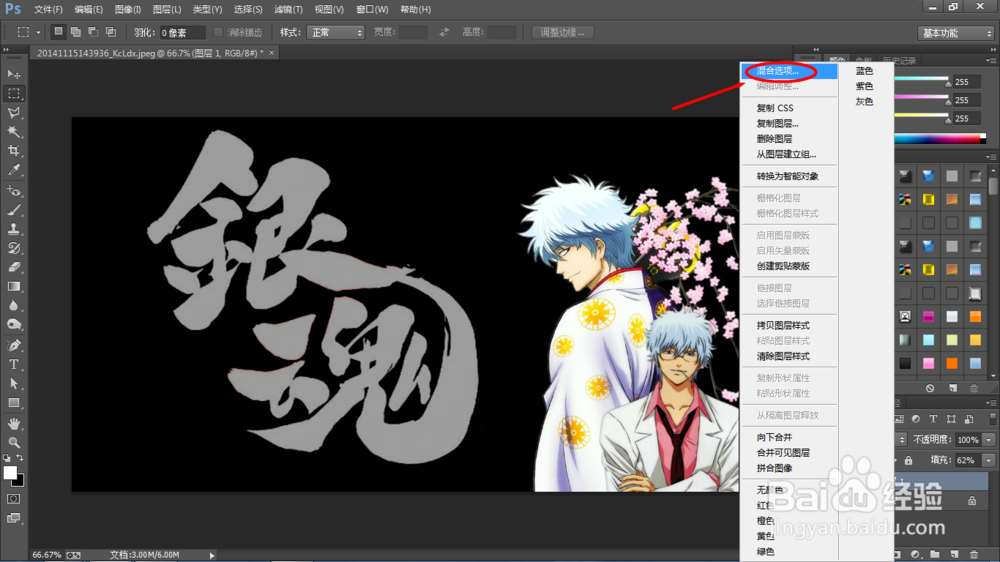
Task: Select the History Brush tool
Action: coord(13,248)
